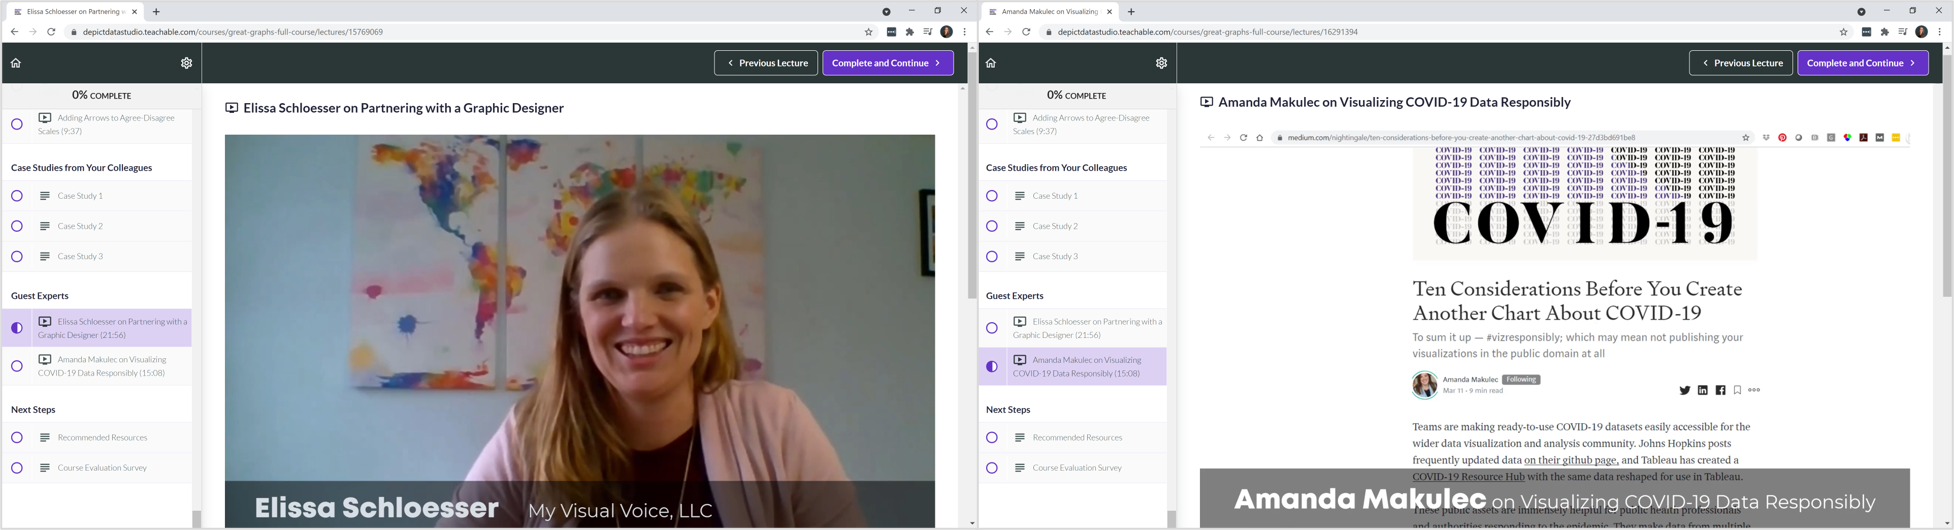Close the Amanda Makulec browser tab
This screenshot has width=1954, height=530.
[x=1109, y=12]
